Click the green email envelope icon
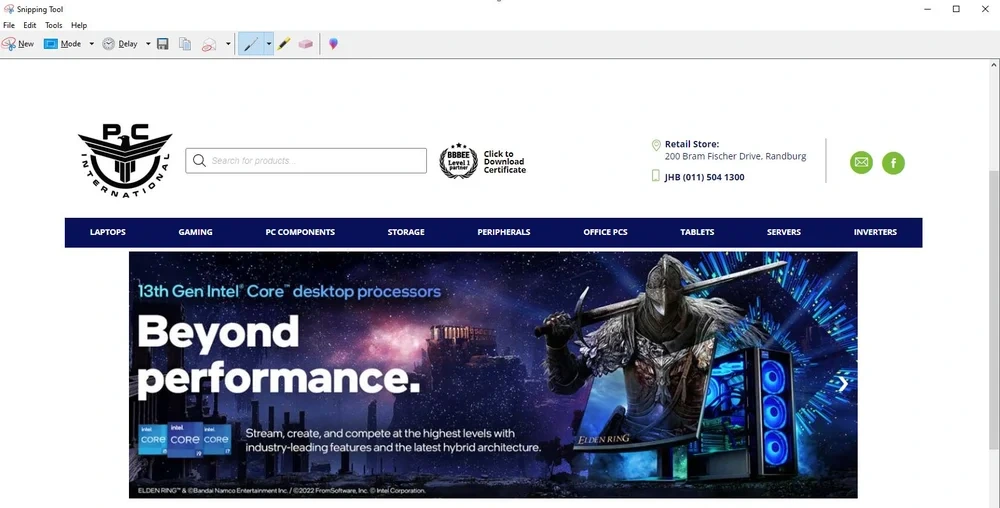The image size is (1000, 508). click(x=861, y=163)
